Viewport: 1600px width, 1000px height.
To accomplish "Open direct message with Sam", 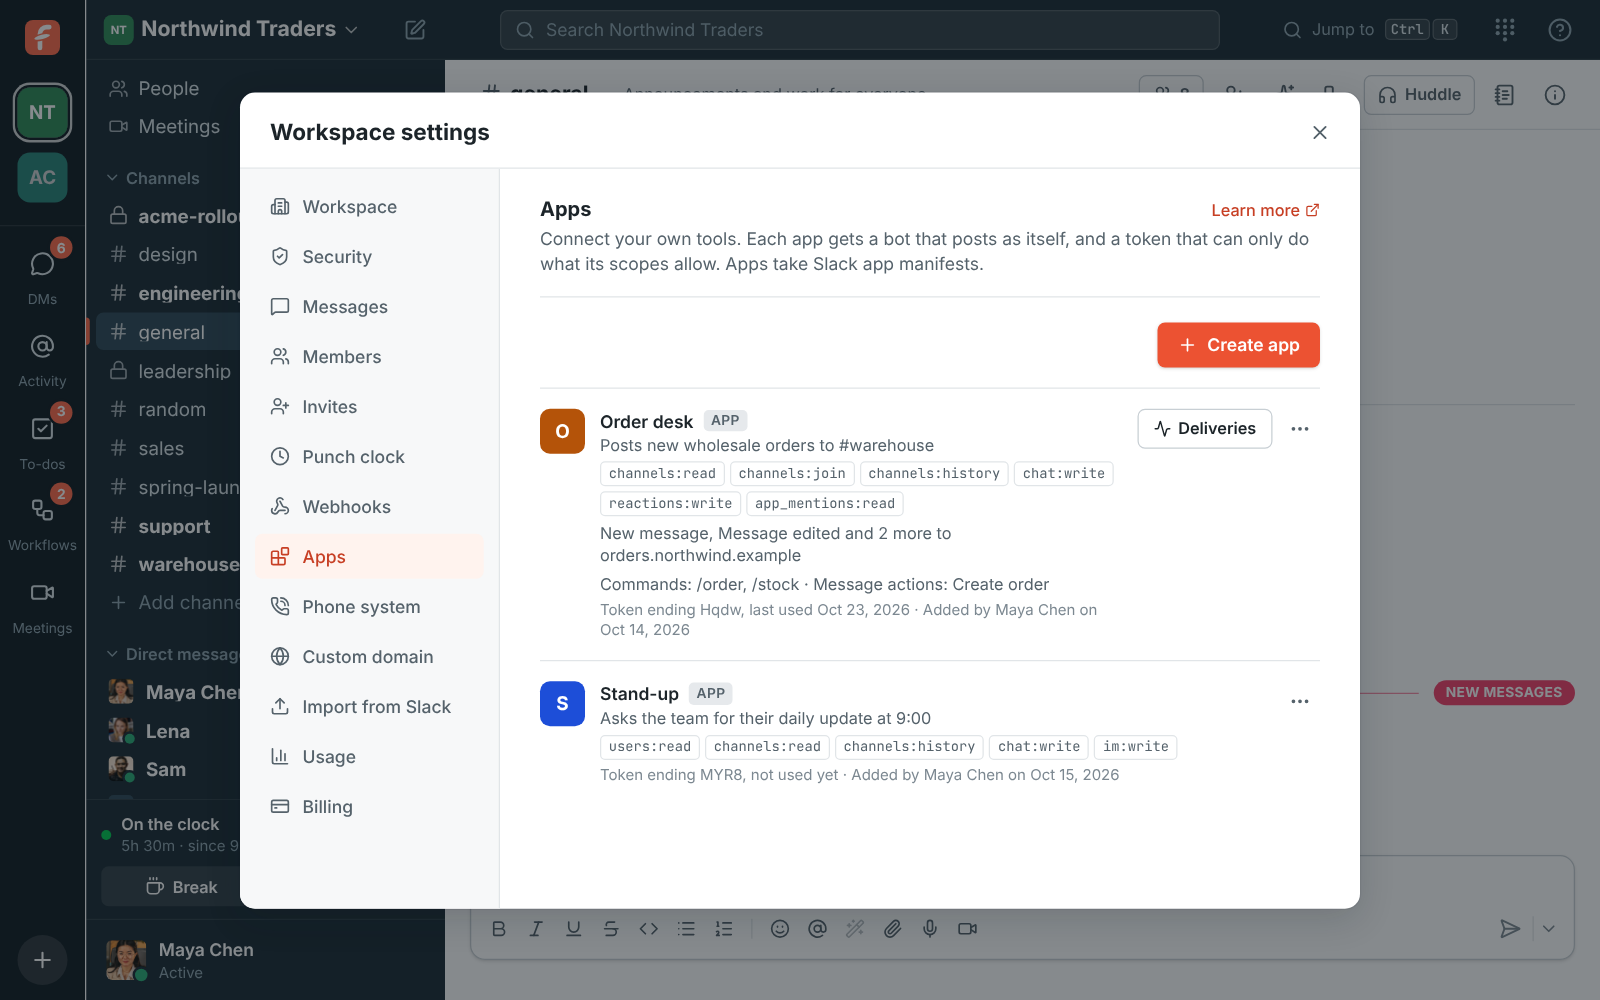I will (x=168, y=769).
